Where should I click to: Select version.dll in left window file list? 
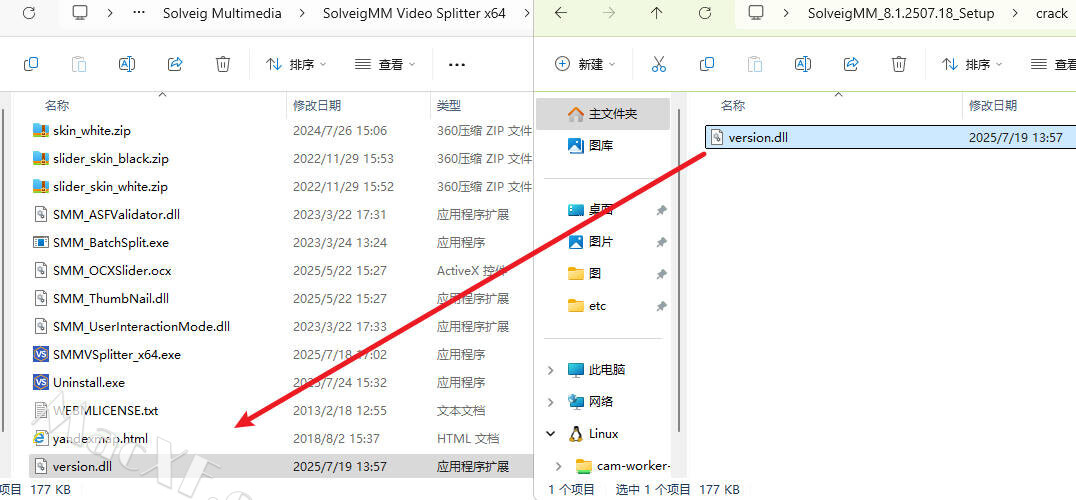[280, 466]
